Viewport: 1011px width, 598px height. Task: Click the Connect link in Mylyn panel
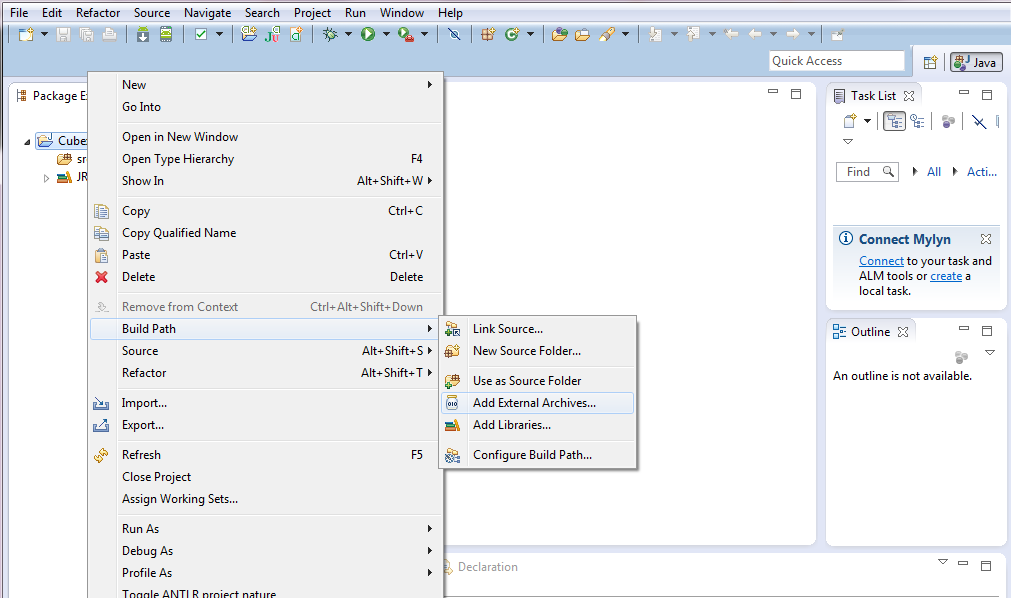(x=881, y=261)
